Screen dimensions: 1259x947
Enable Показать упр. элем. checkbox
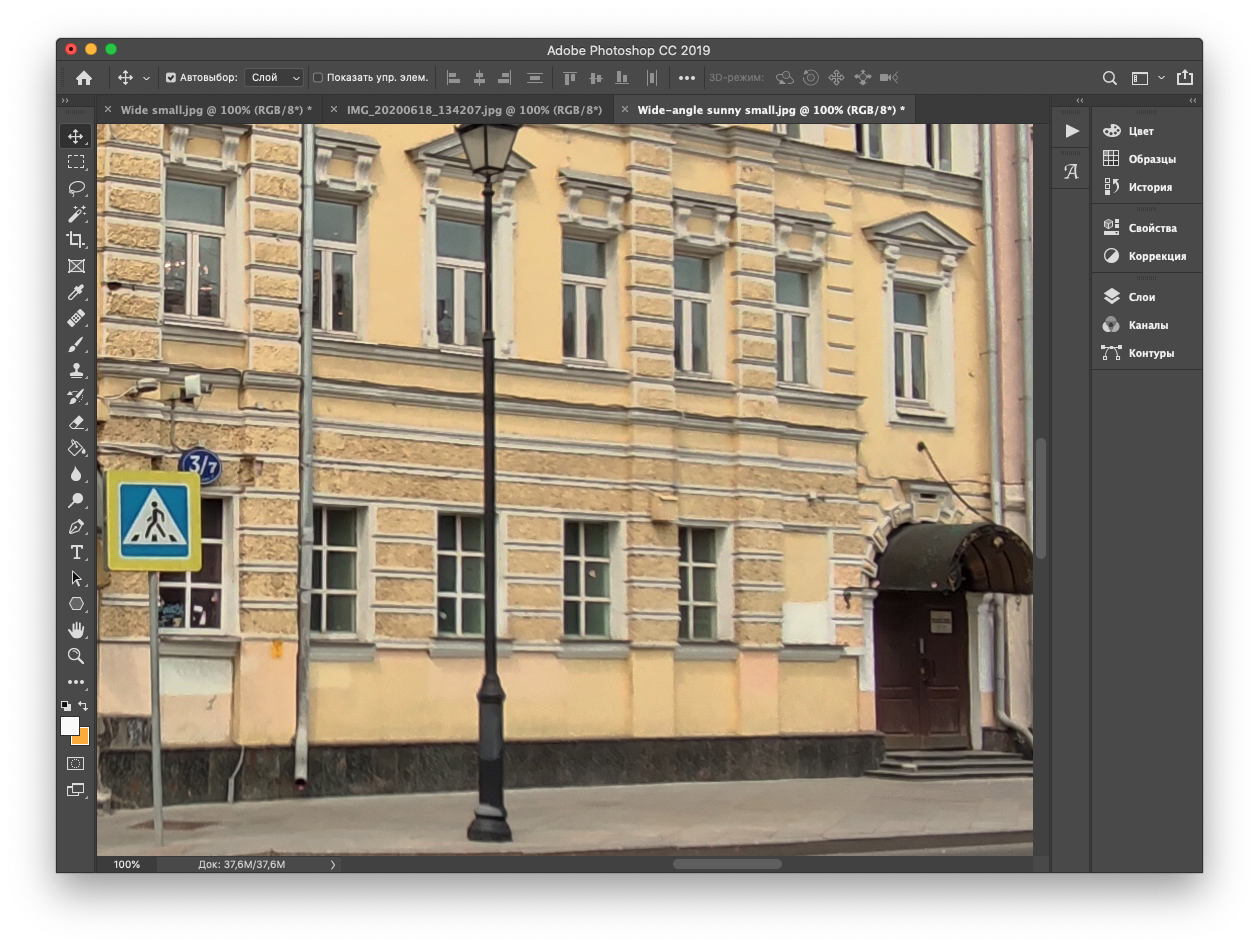tap(318, 78)
